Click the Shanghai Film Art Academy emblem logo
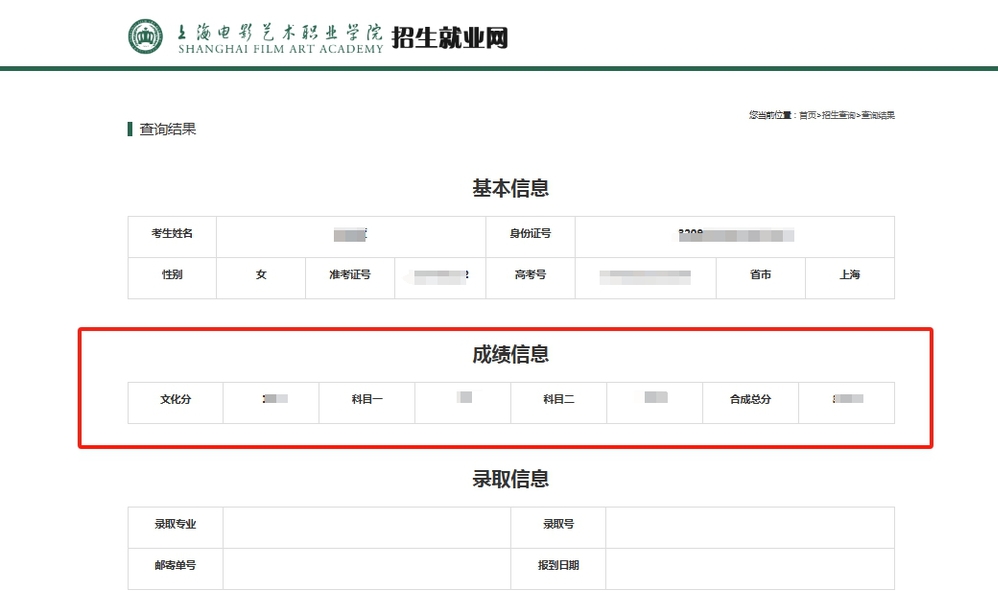 pyautogui.click(x=145, y=37)
